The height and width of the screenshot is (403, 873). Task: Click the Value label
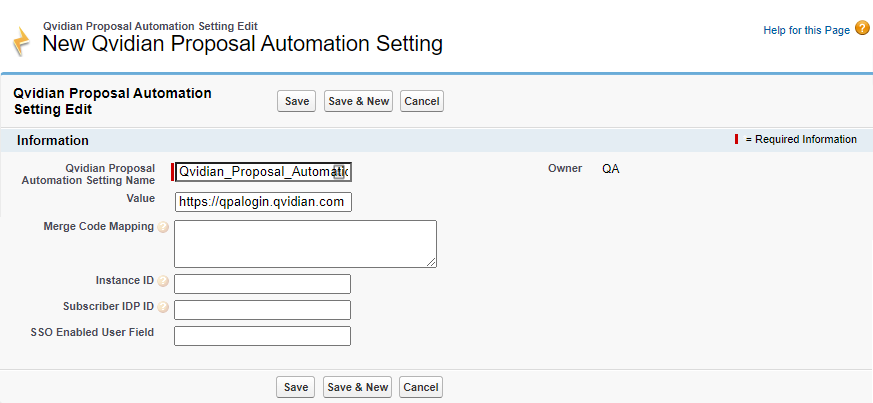point(141,198)
